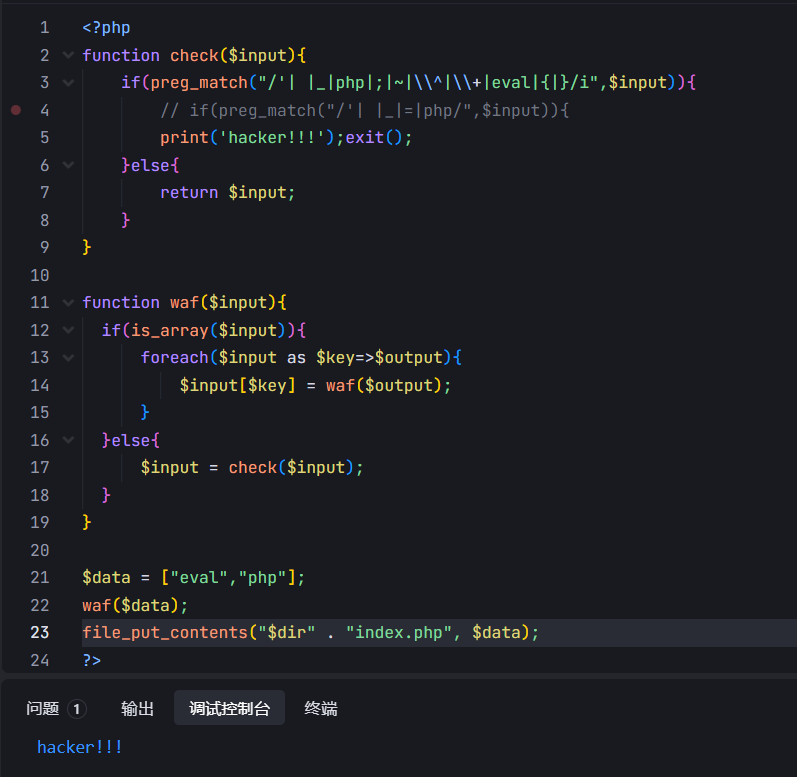Click the waf($data) call on line 22

(135, 605)
